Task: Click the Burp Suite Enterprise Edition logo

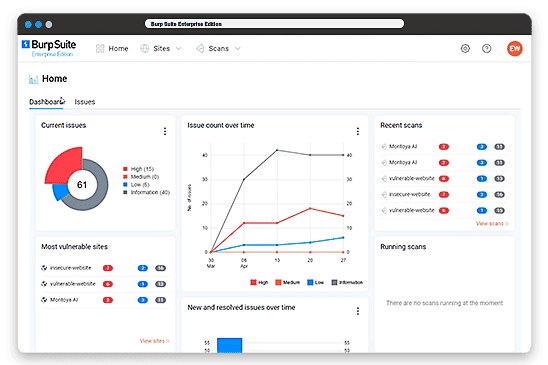Action: click(49, 48)
